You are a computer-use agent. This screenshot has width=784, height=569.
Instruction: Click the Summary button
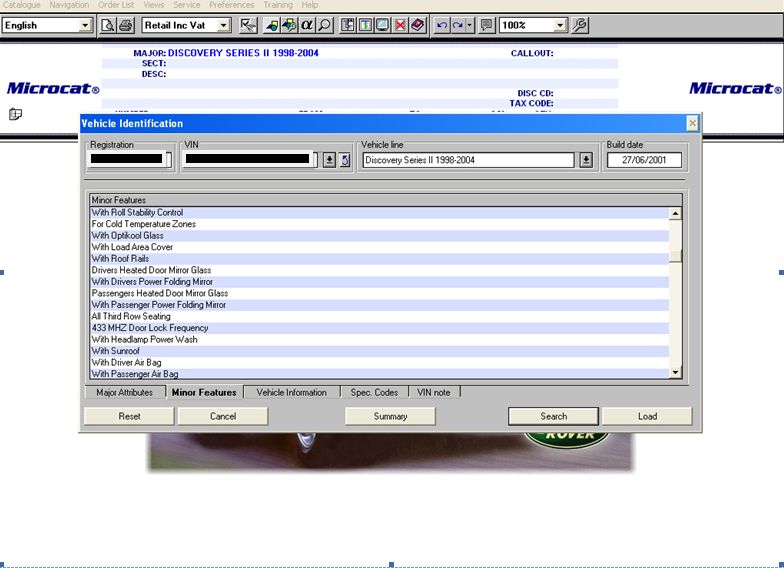click(390, 416)
